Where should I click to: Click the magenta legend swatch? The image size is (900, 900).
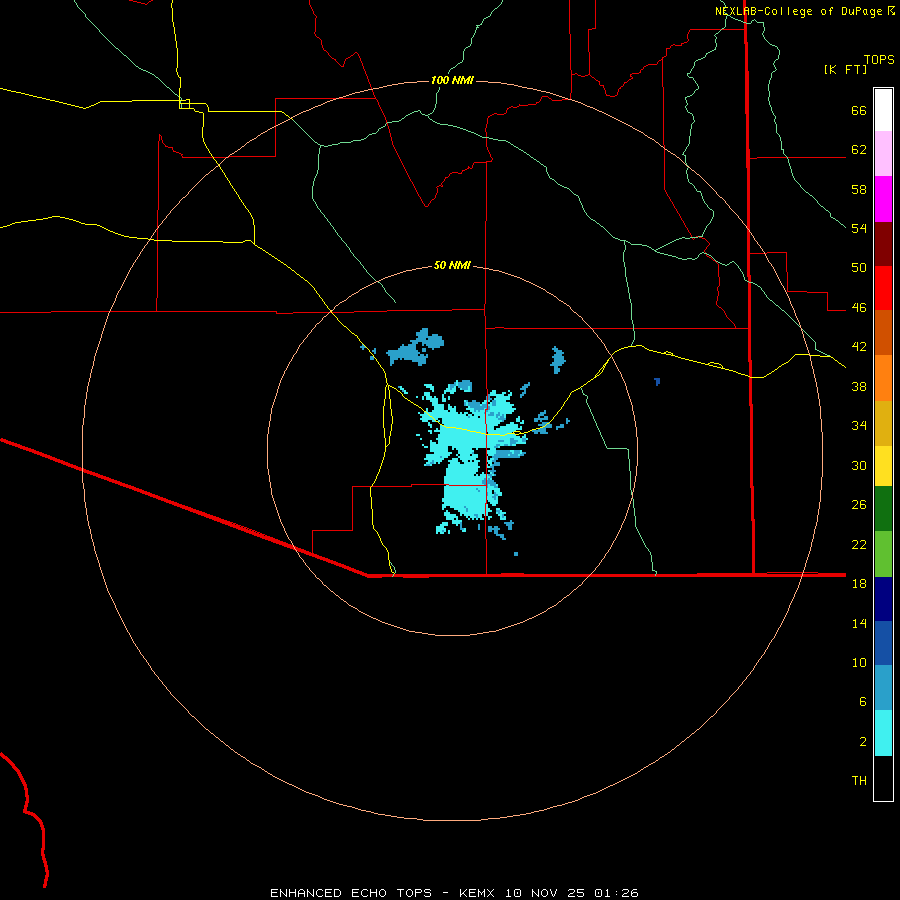click(883, 199)
